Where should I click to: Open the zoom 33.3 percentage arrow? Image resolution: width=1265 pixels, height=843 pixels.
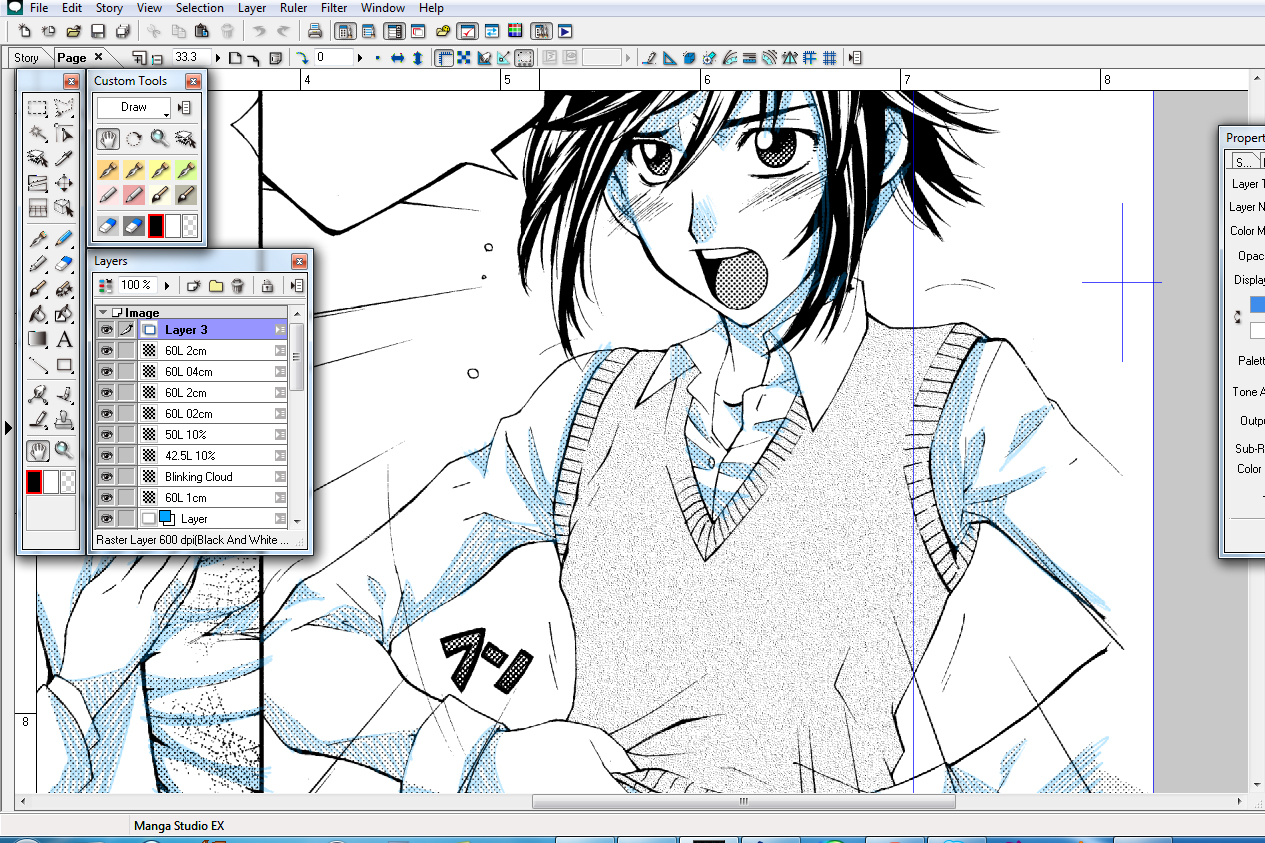(x=220, y=58)
